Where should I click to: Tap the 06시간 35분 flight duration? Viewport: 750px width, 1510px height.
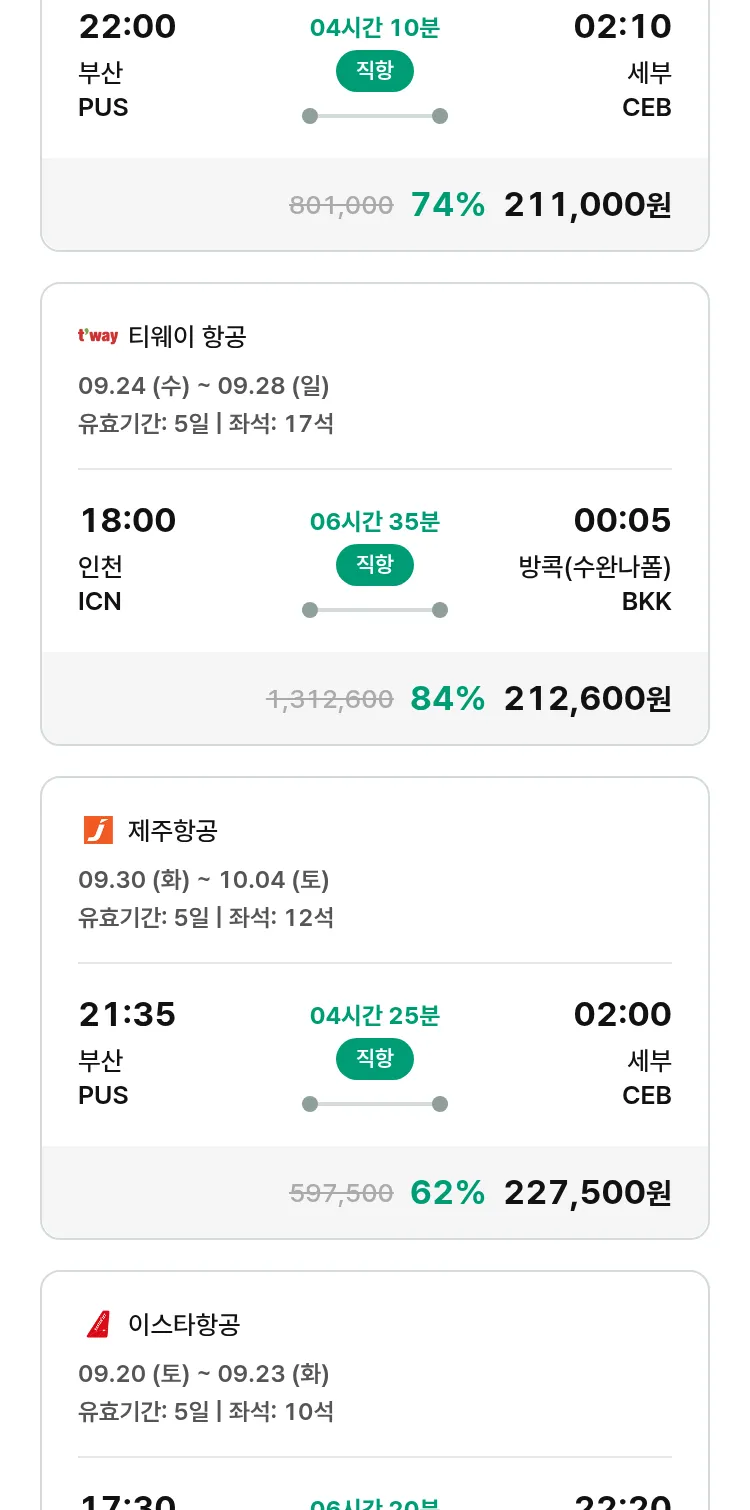374,521
